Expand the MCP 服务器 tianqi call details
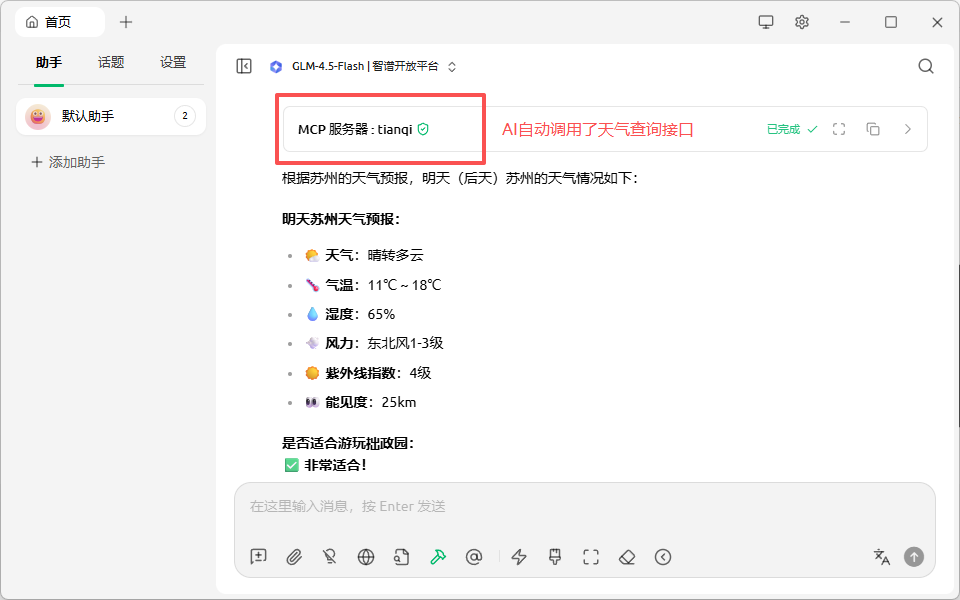Image resolution: width=960 pixels, height=600 pixels. pos(906,129)
